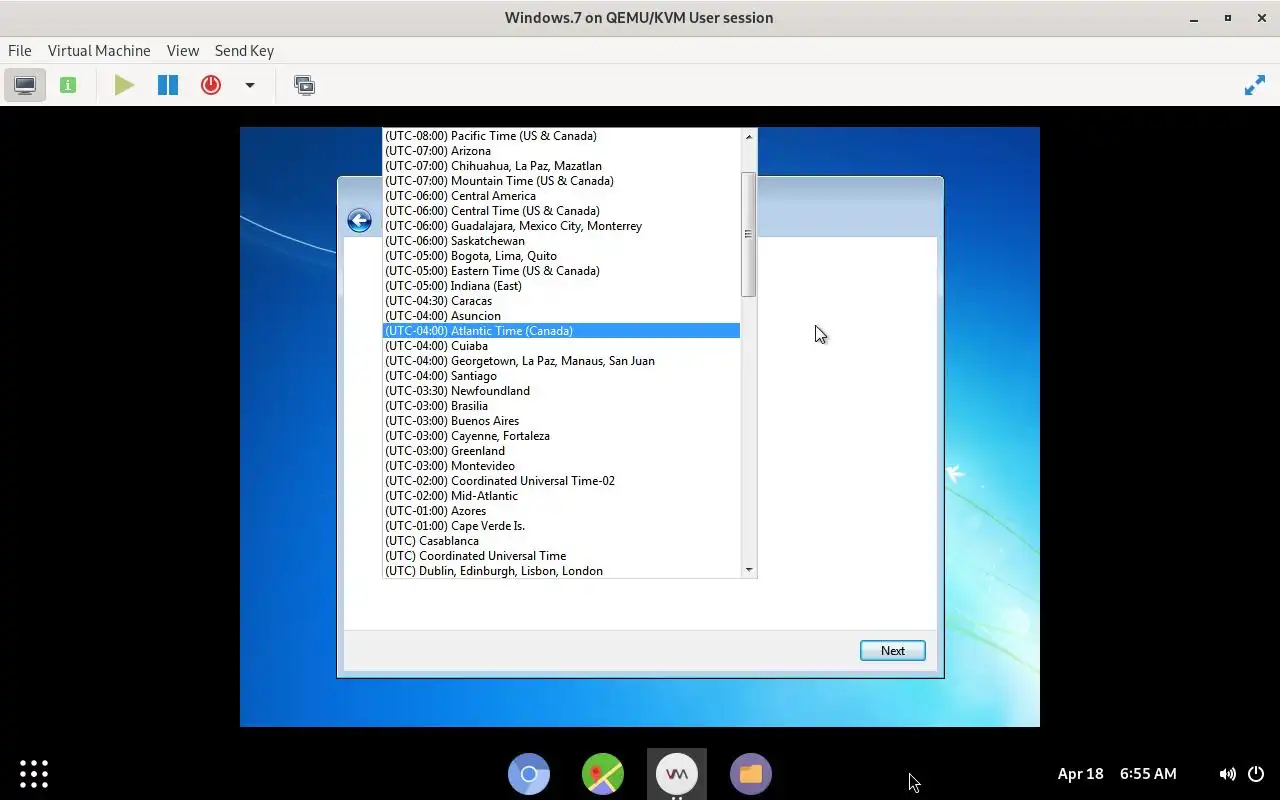Select (UTC-07:00) Arizona time zone

click(x=561, y=150)
